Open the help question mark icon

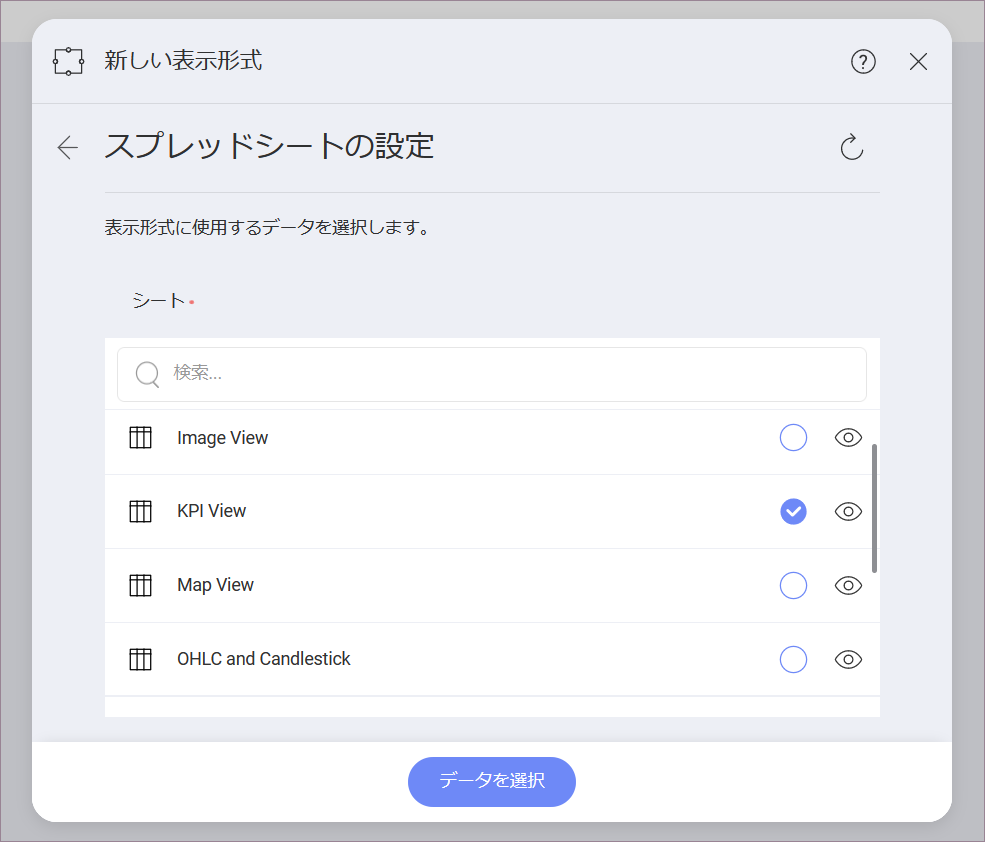[863, 62]
